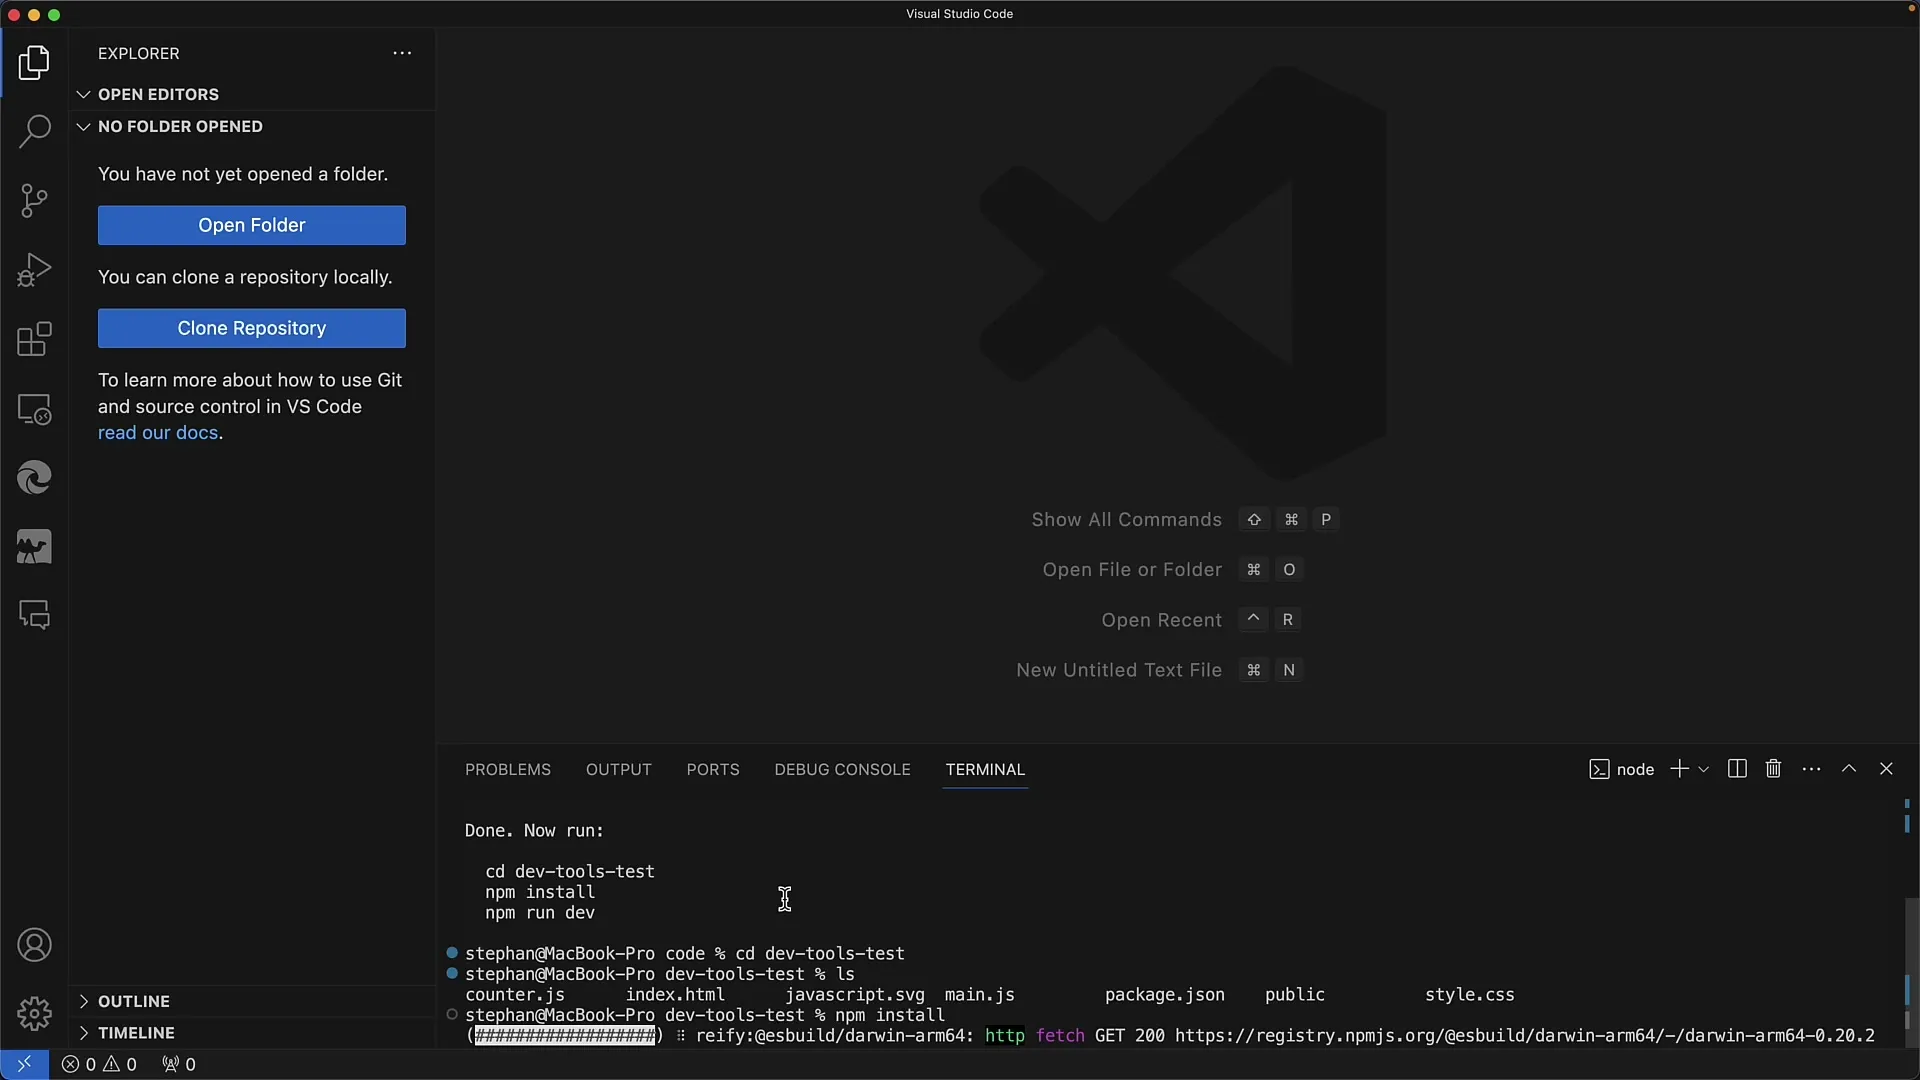The width and height of the screenshot is (1920, 1080).
Task: Click Open Recent hint text
Action: coord(1161,620)
